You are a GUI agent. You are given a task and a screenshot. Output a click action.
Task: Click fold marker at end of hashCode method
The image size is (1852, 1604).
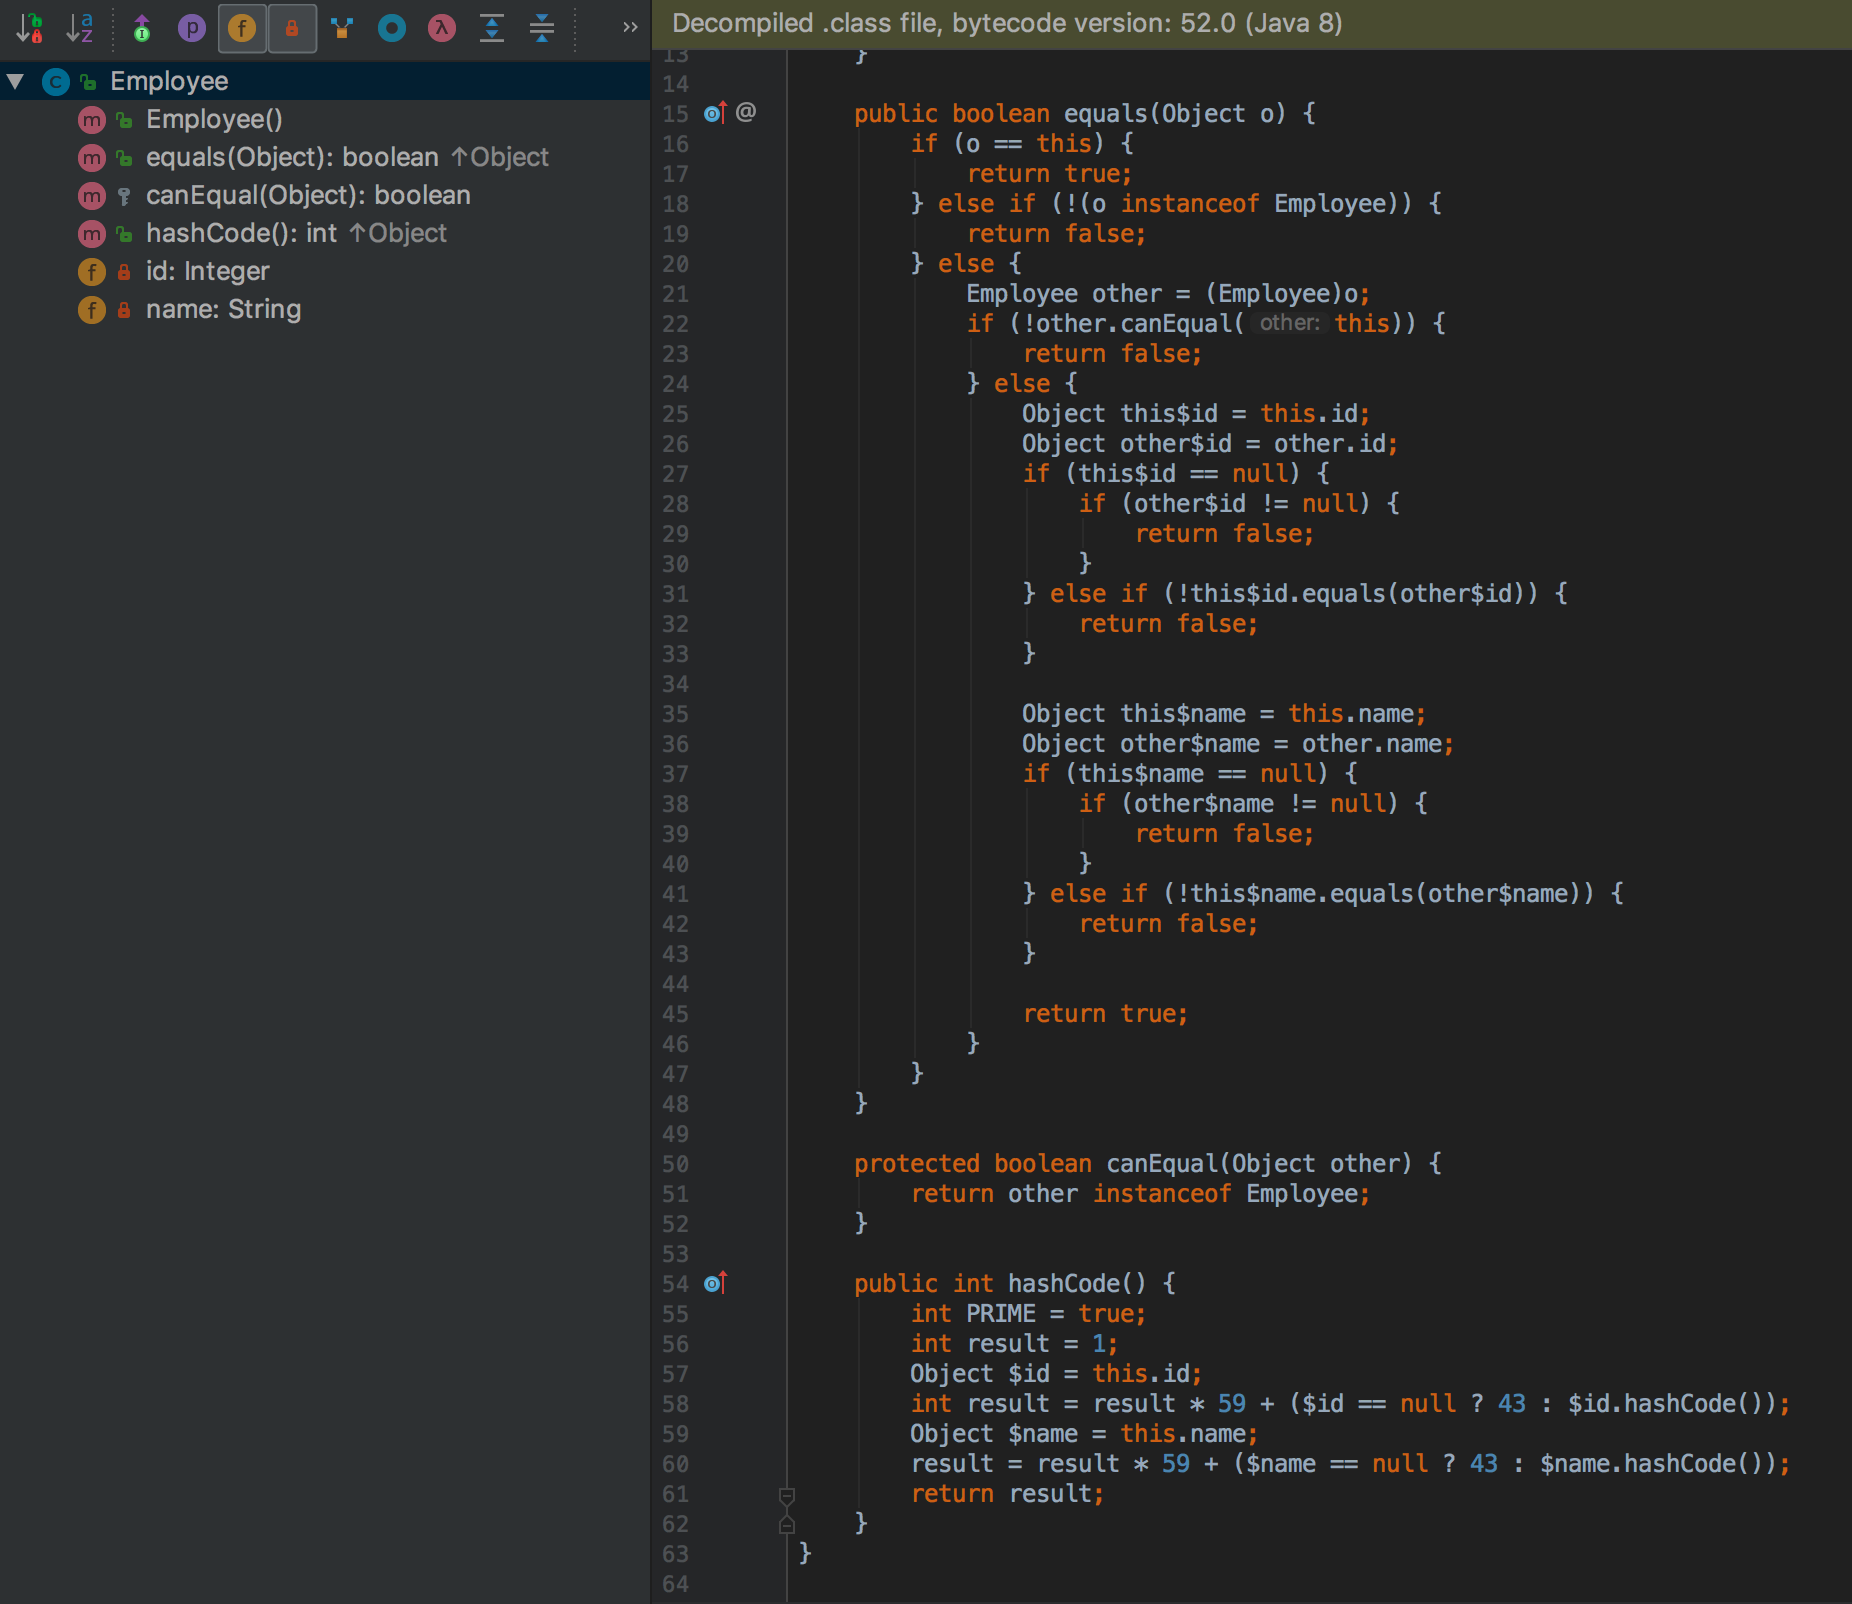(787, 1524)
